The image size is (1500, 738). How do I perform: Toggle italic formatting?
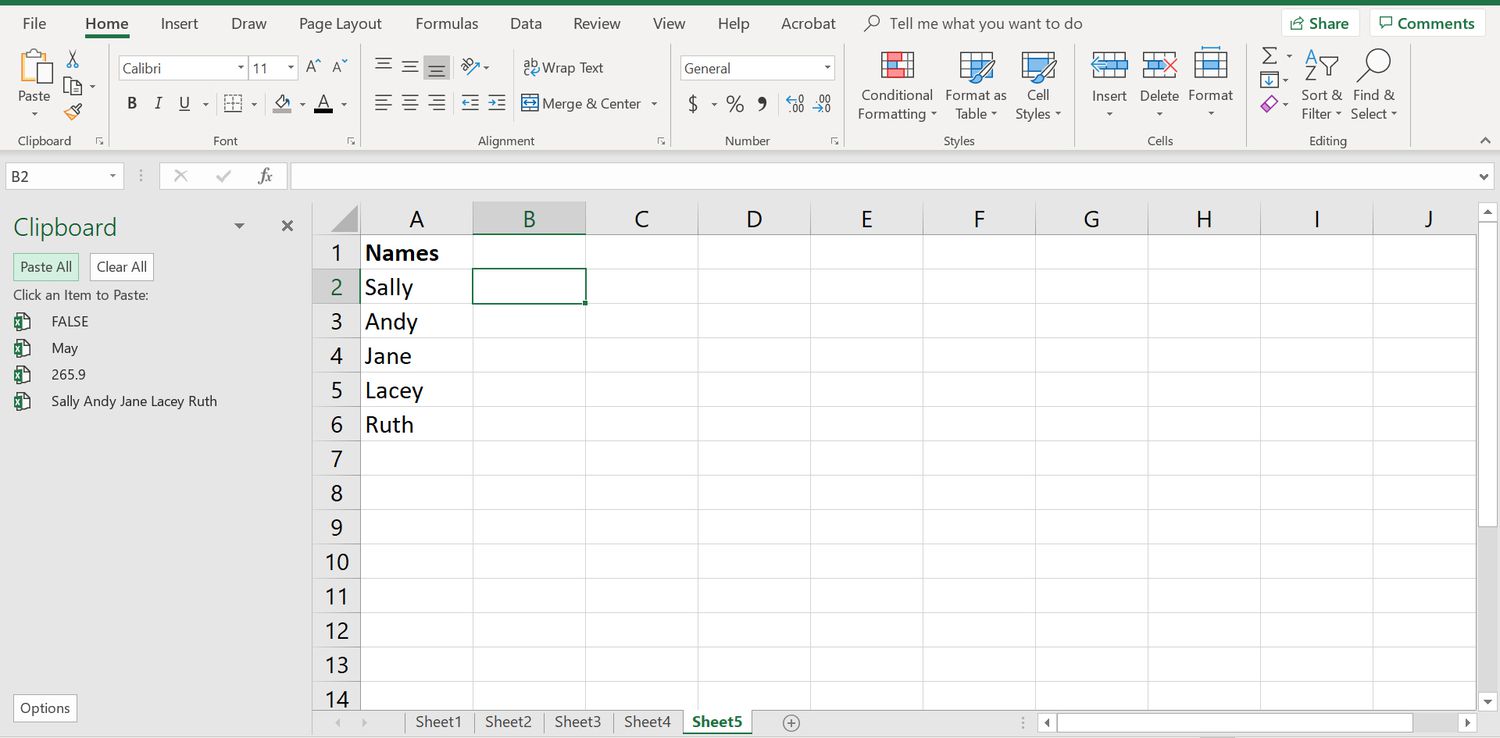coord(158,104)
